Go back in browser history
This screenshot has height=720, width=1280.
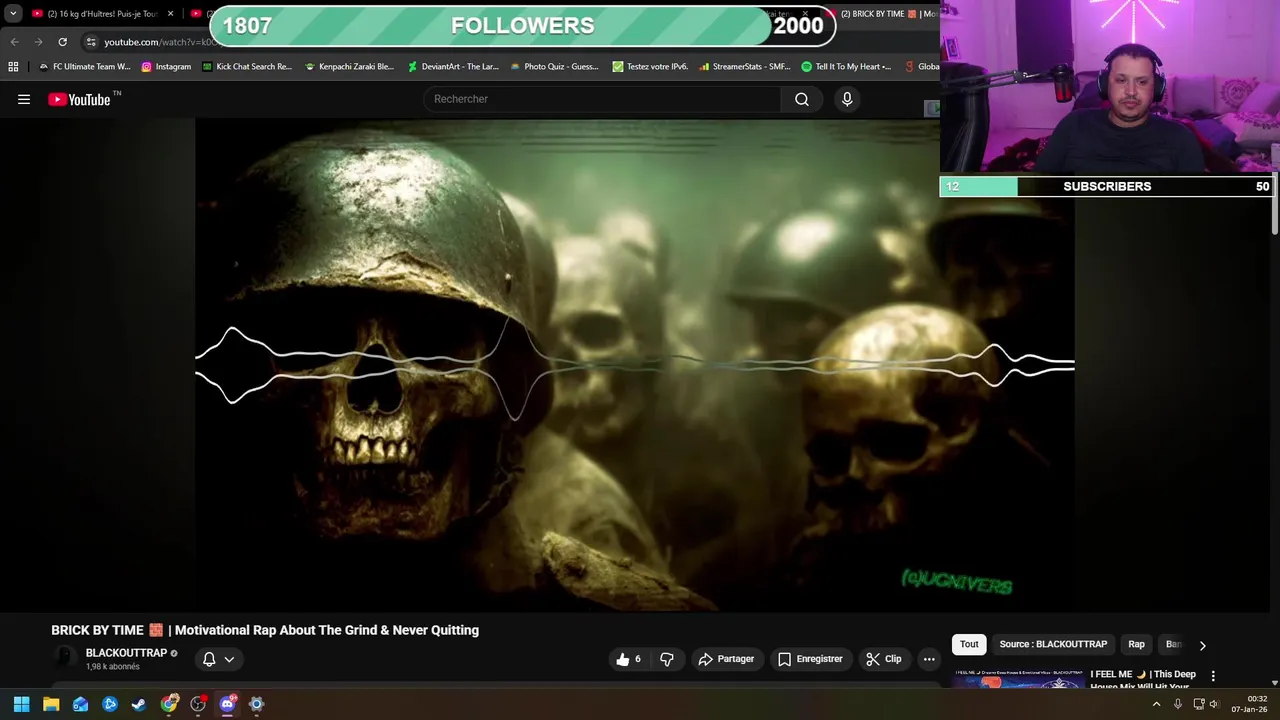tap(14, 42)
